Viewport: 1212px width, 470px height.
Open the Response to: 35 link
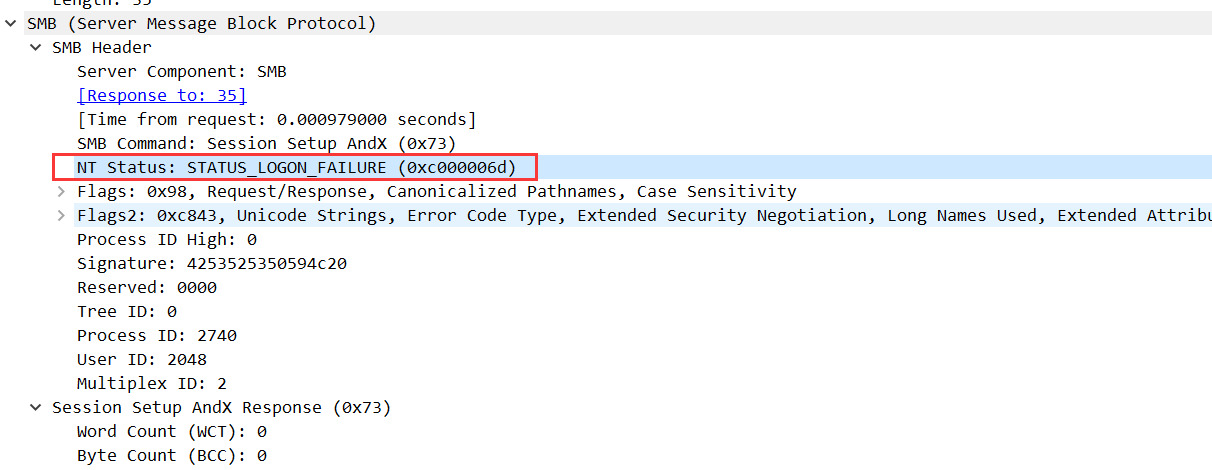click(x=161, y=95)
